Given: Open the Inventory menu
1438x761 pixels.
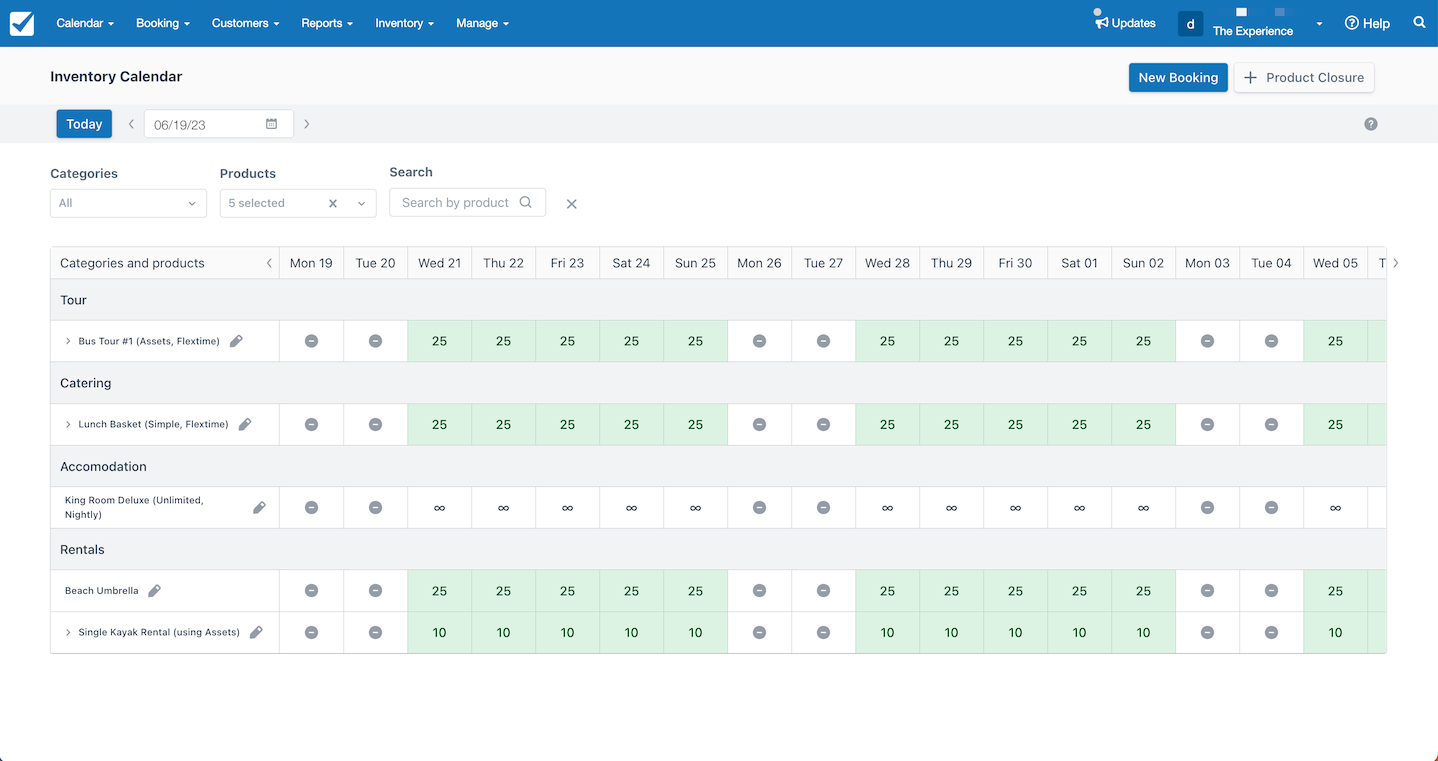Looking at the screenshot, I should click(404, 23).
